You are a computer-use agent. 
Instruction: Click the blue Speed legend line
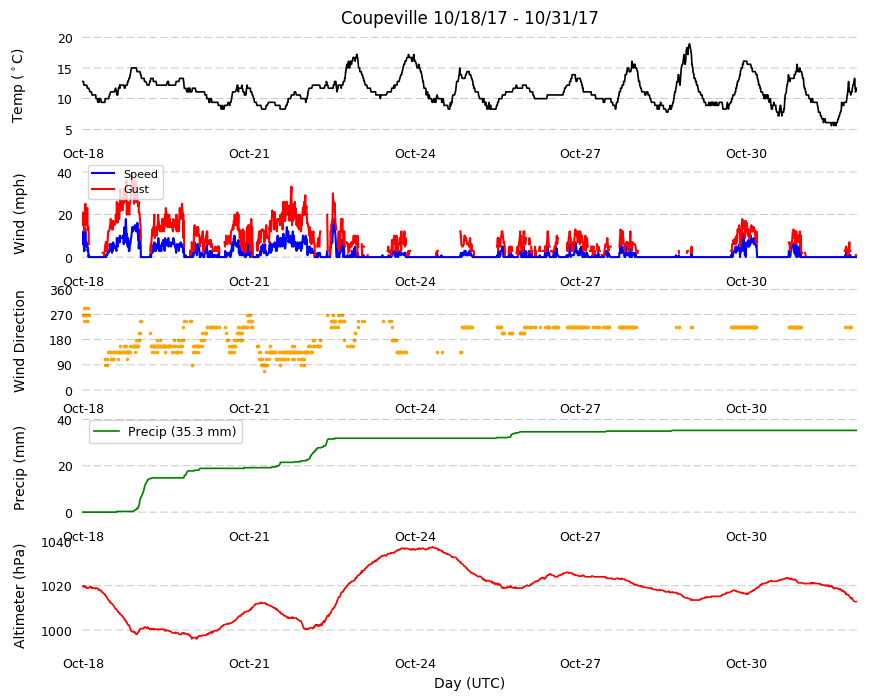coord(103,174)
